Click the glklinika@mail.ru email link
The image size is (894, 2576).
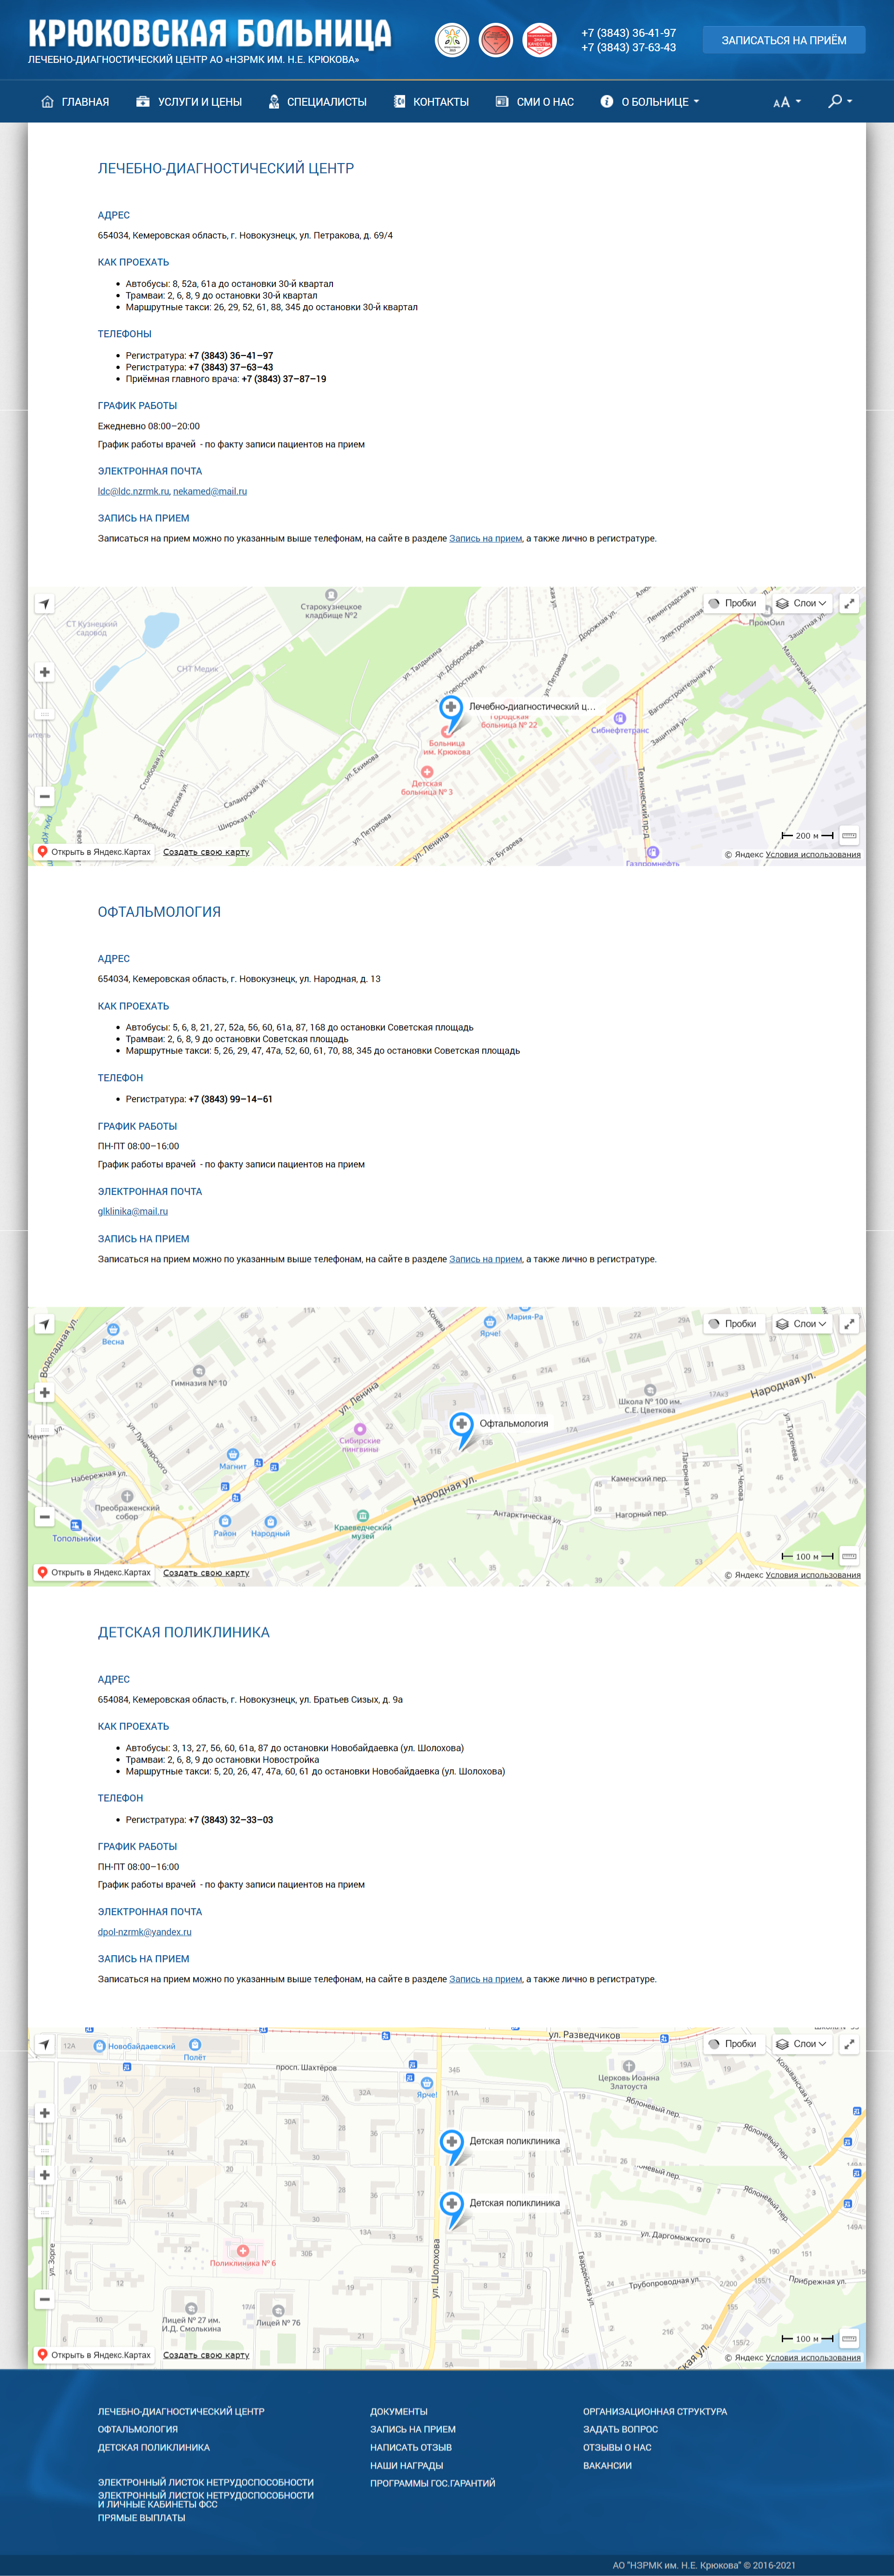(x=133, y=1211)
